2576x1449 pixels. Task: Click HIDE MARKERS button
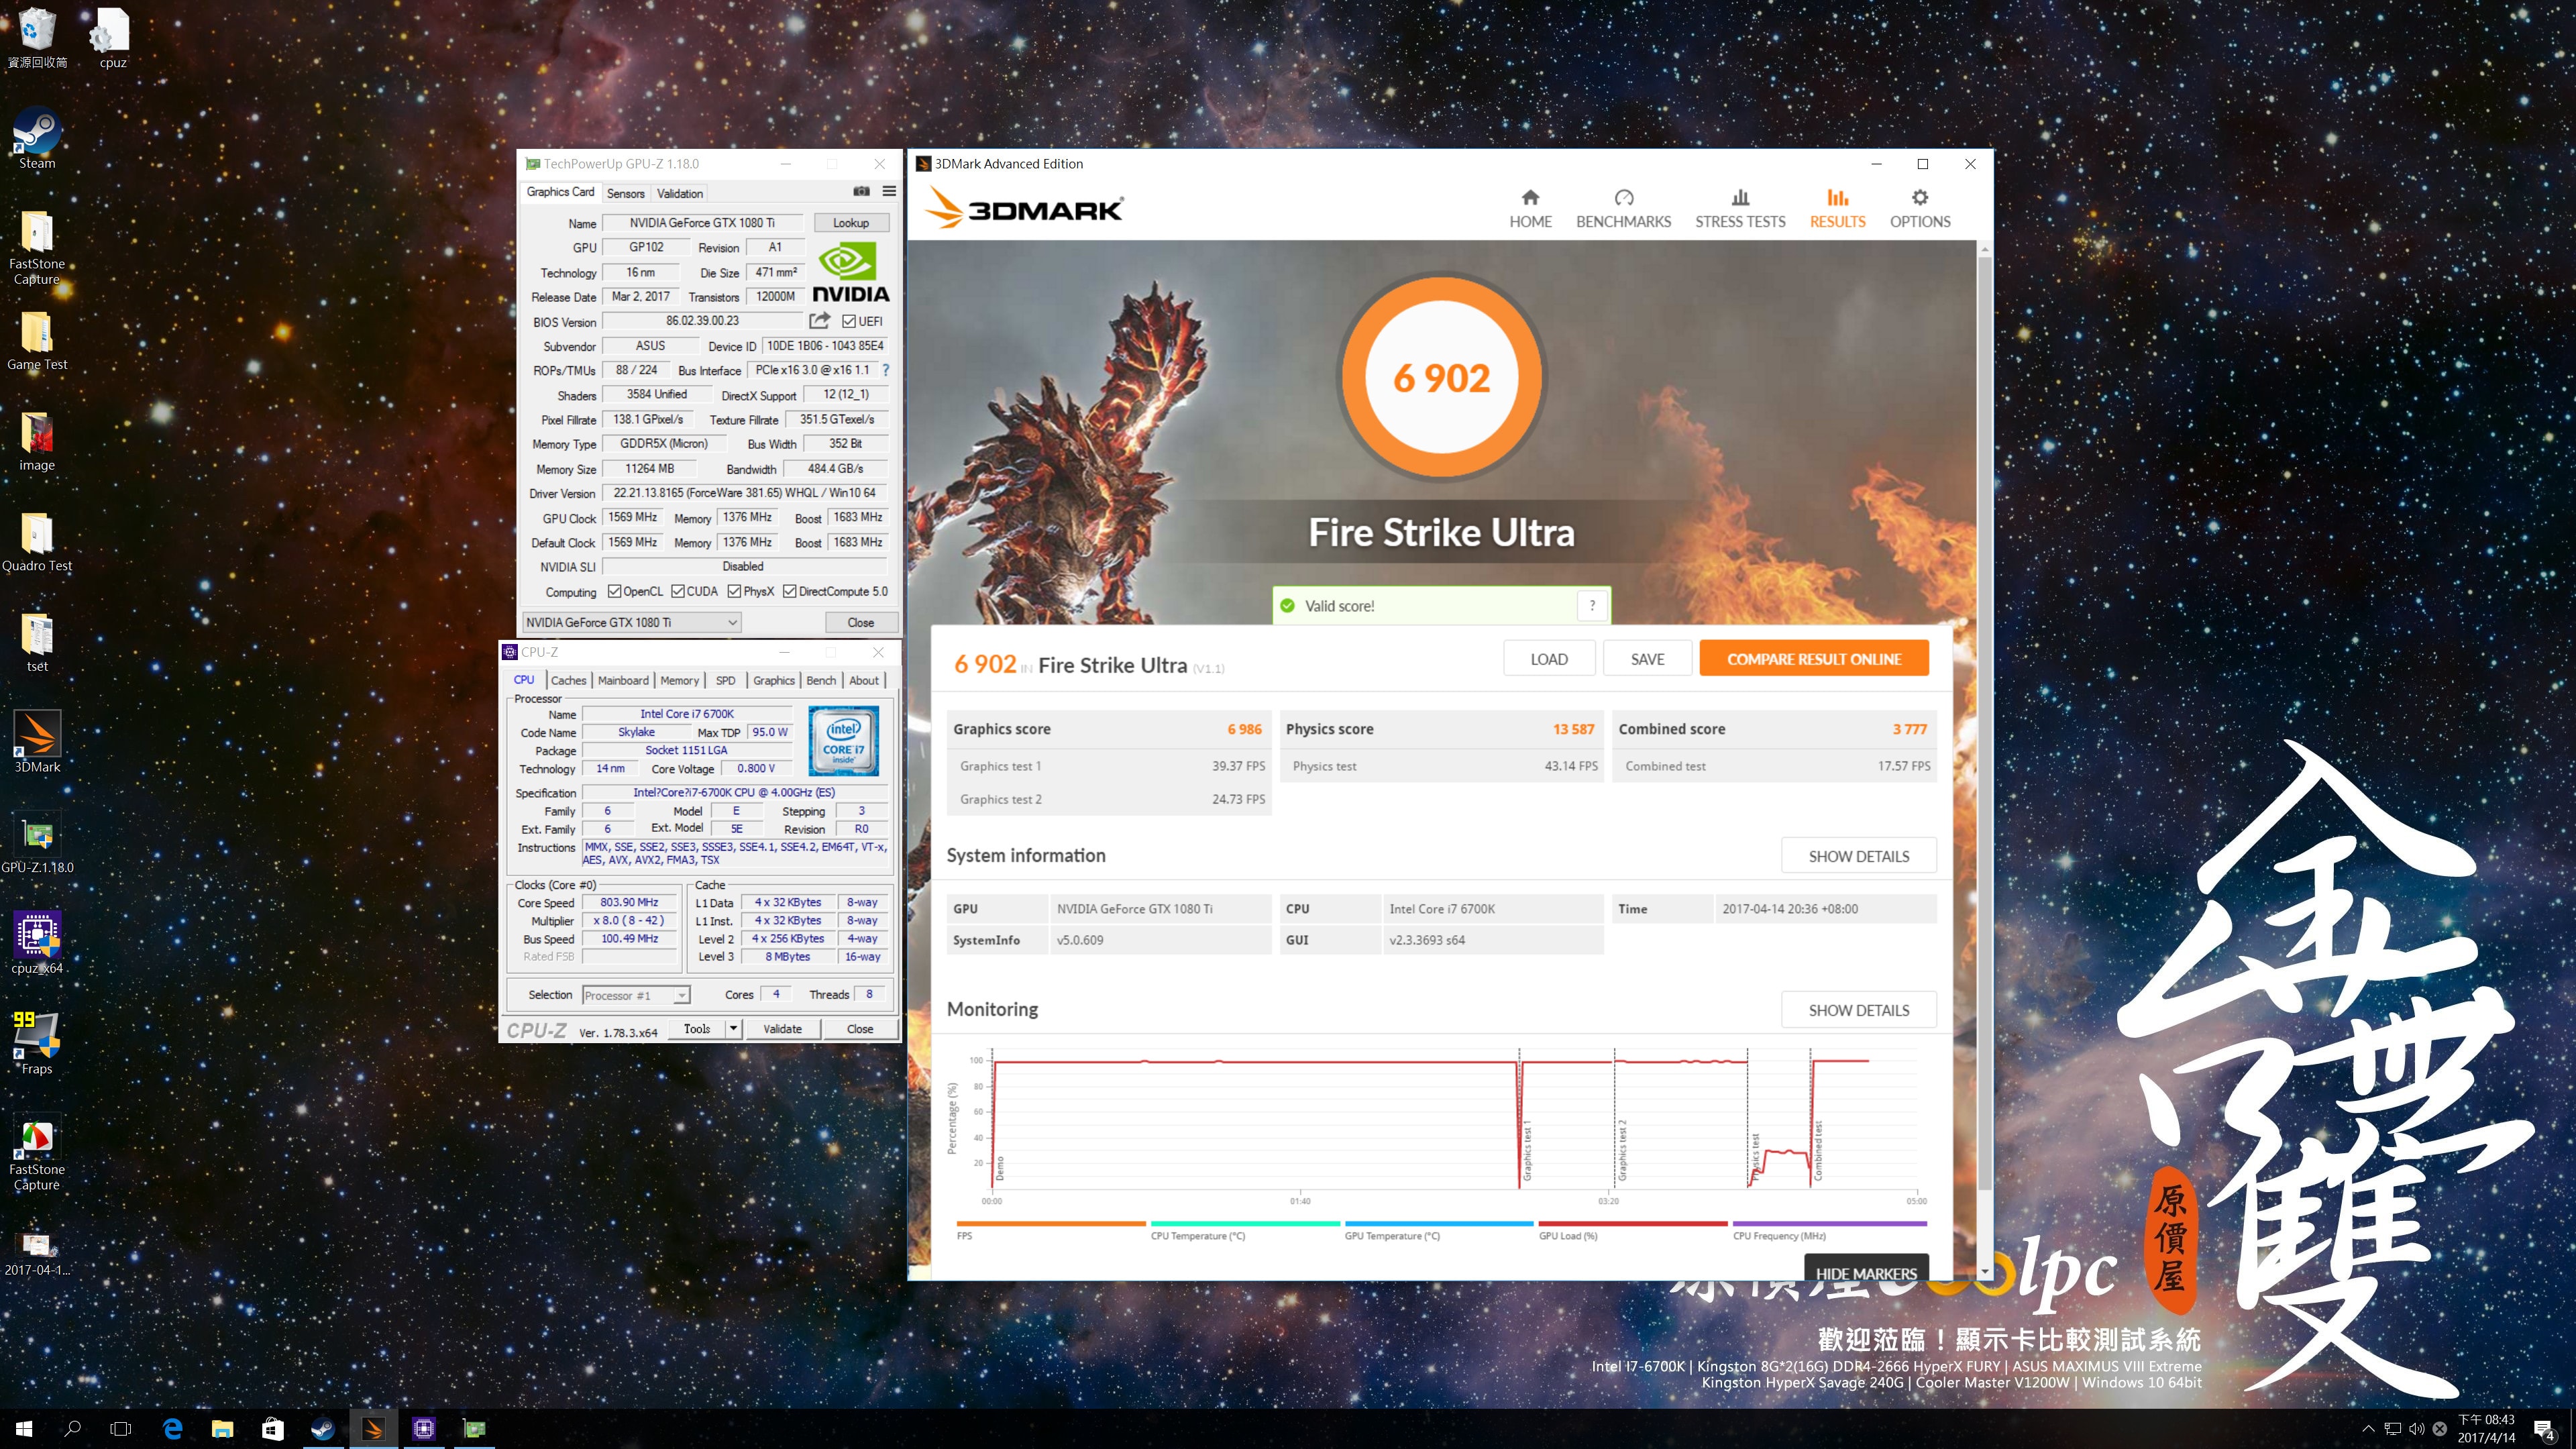pos(1866,1267)
